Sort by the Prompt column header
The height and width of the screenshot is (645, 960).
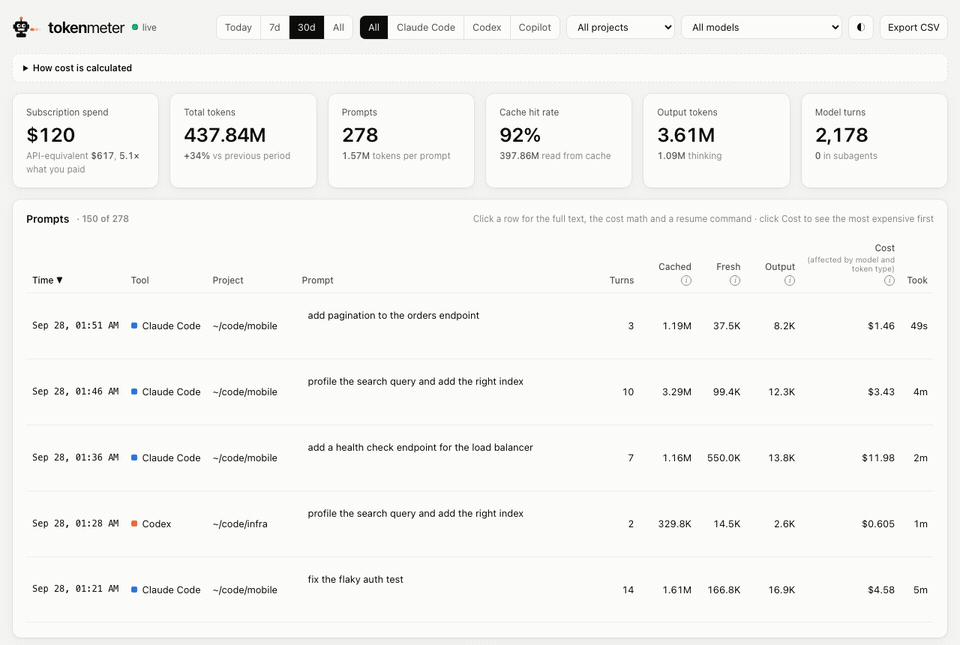pos(317,280)
